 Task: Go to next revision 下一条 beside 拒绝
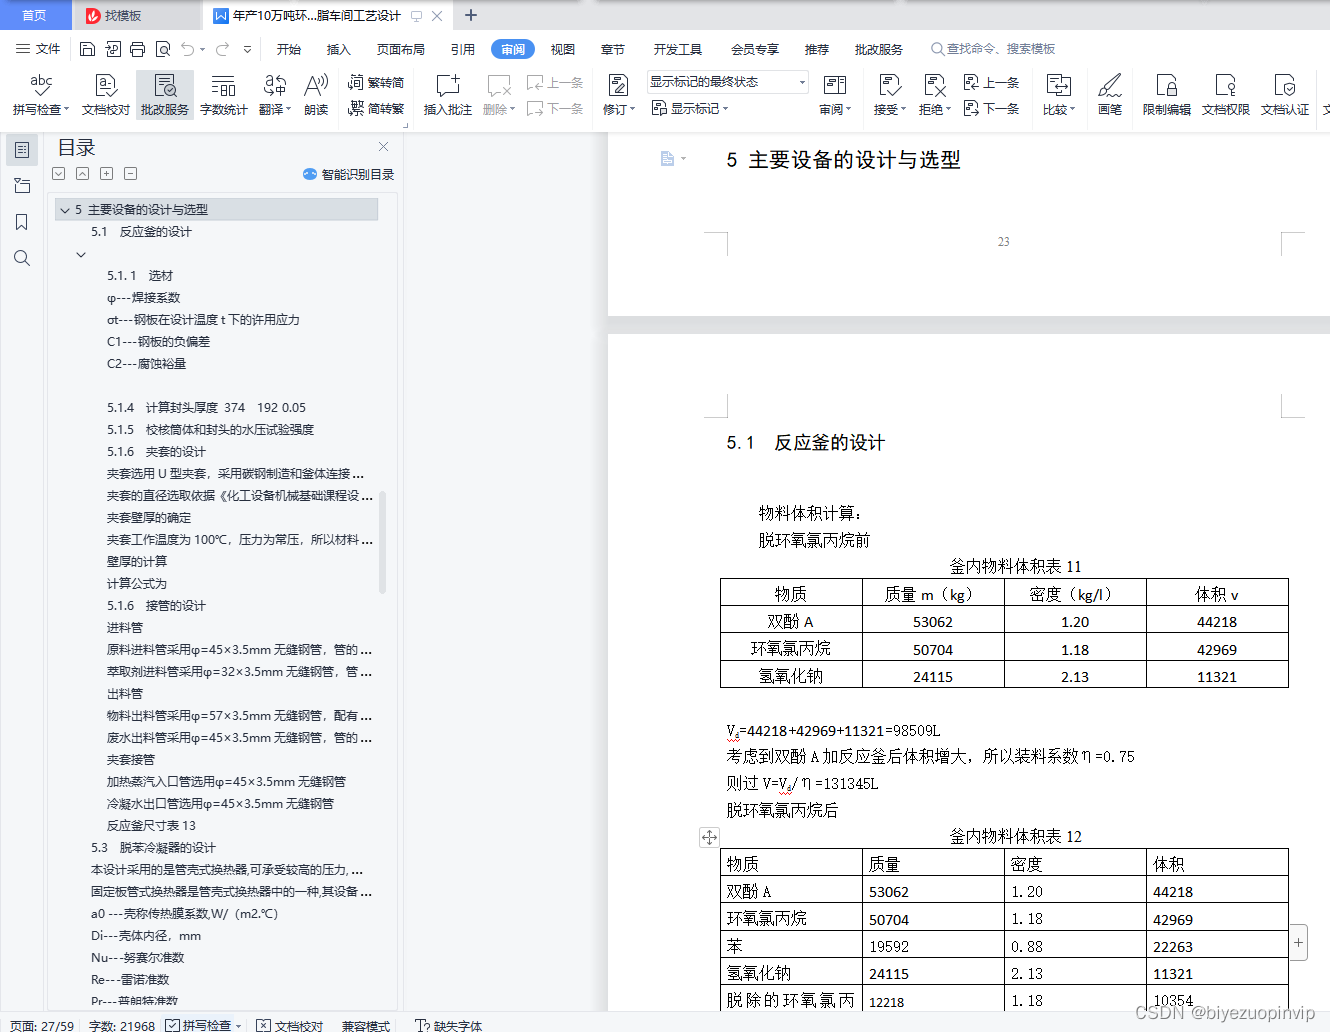click(x=991, y=108)
